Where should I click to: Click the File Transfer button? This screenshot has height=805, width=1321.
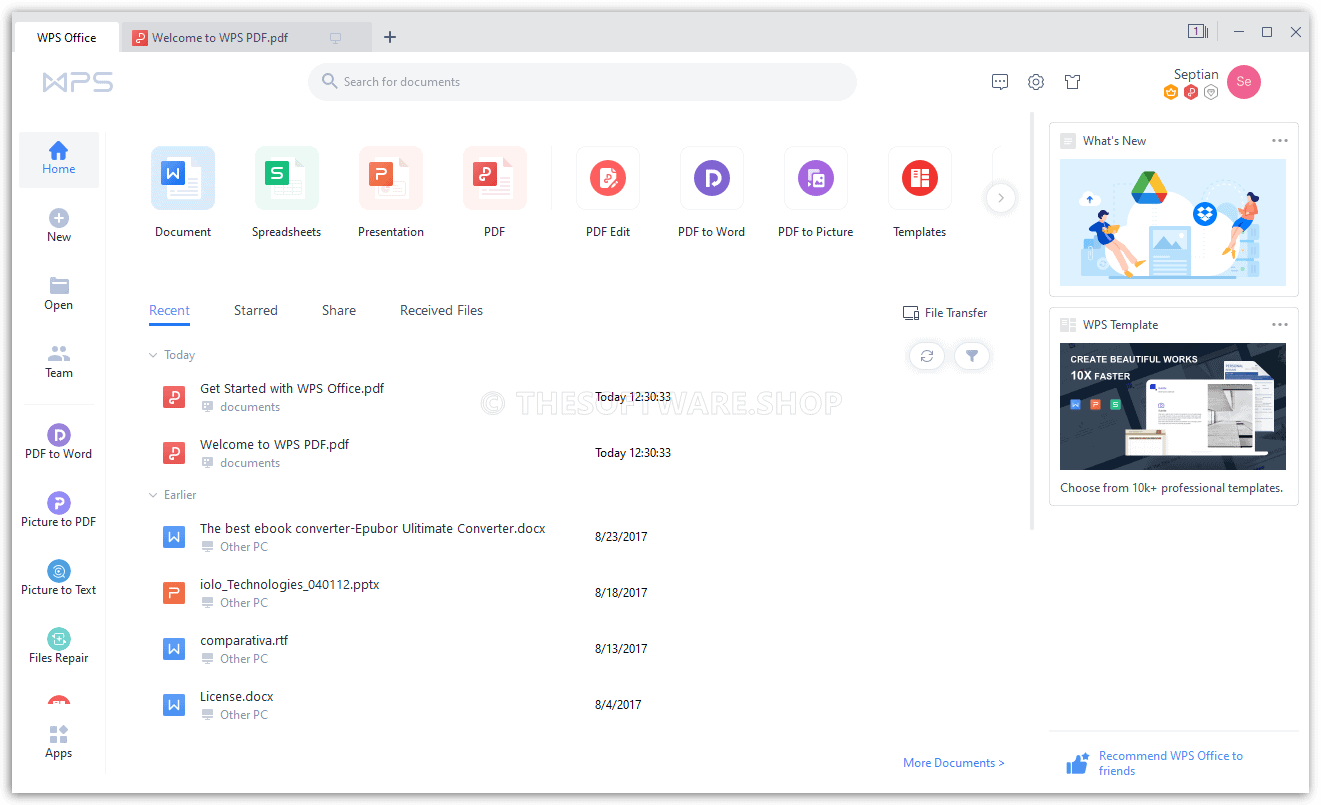click(x=945, y=313)
